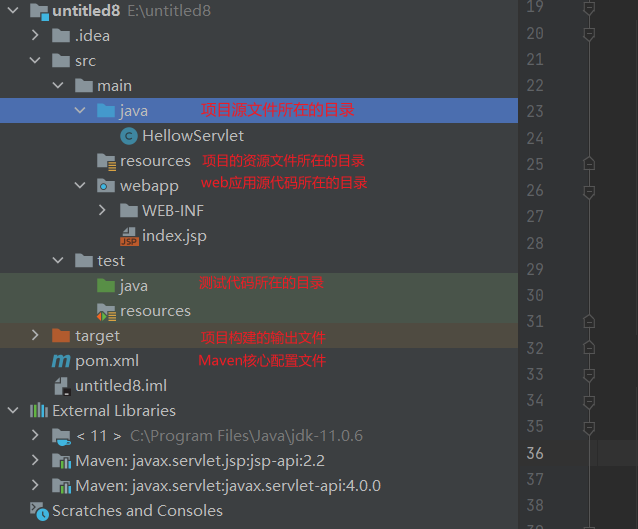Screen dimensions: 638x529
Task: Click the main folder icon
Action: click(x=84, y=86)
